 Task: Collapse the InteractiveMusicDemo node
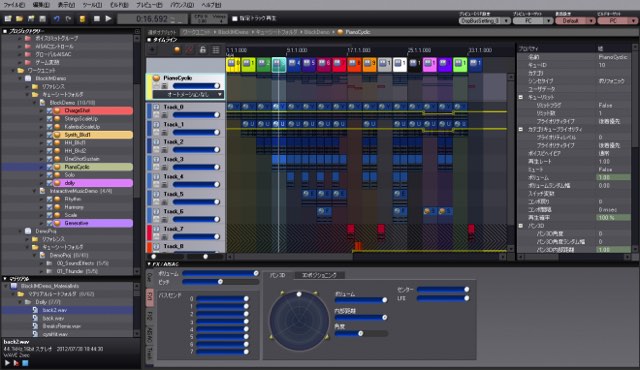(35, 191)
